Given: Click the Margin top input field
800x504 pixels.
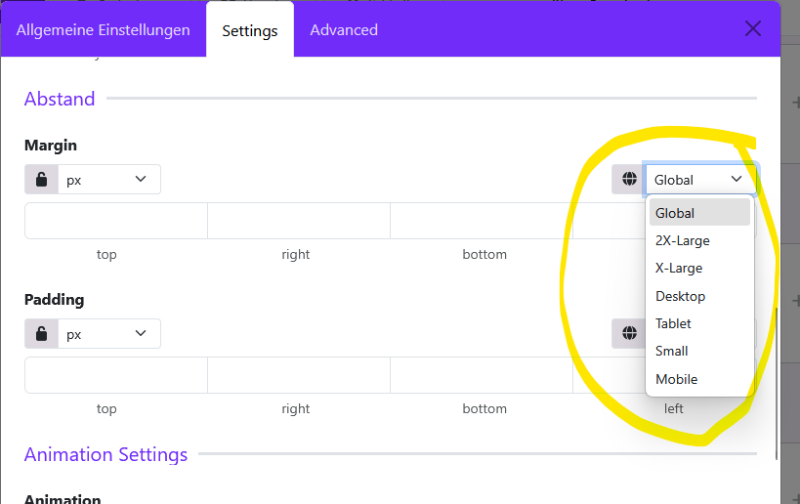Looking at the screenshot, I should (x=116, y=220).
